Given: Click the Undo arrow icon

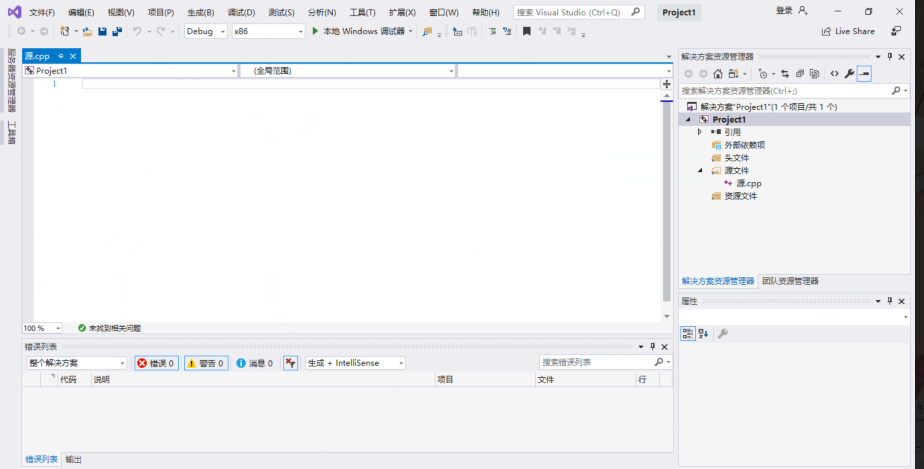Looking at the screenshot, I should pyautogui.click(x=137, y=31).
